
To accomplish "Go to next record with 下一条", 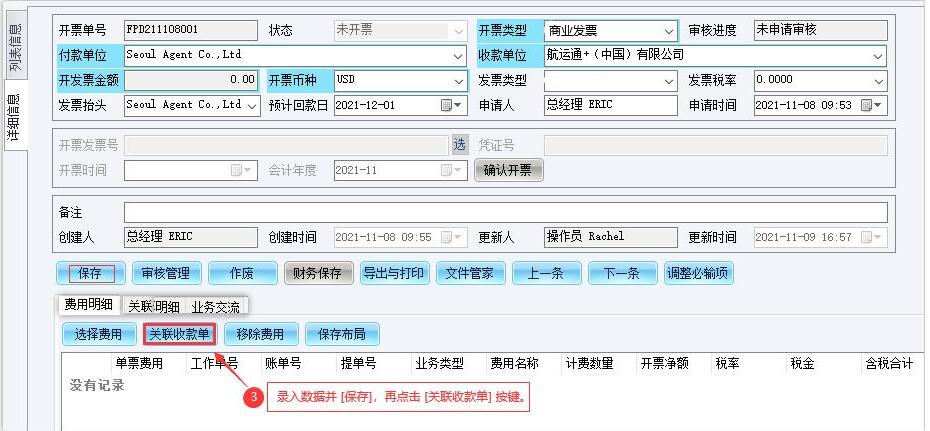I will click(x=622, y=273).
